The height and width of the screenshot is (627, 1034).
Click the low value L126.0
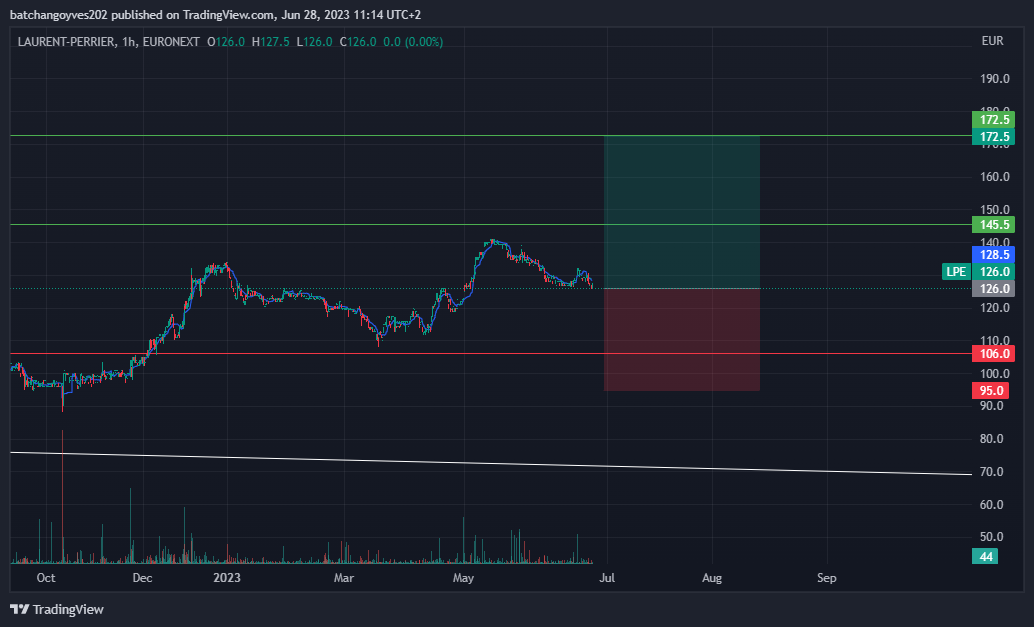coord(314,42)
